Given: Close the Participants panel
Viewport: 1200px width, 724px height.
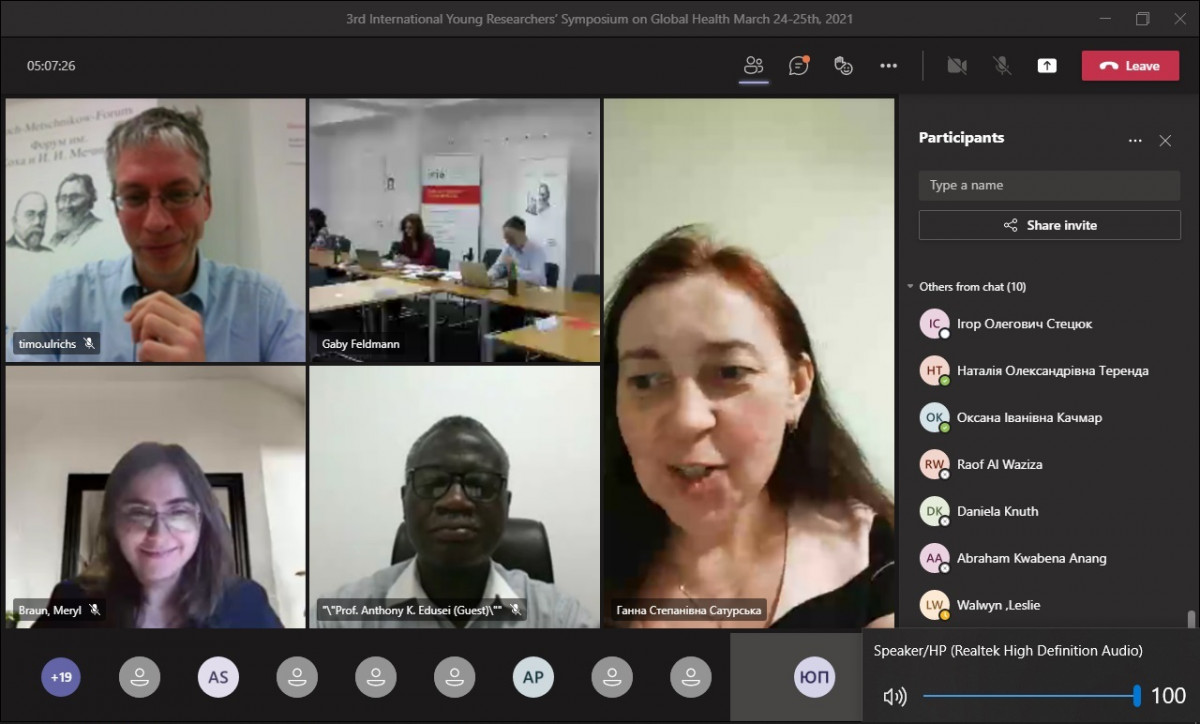Looking at the screenshot, I should [x=1165, y=141].
